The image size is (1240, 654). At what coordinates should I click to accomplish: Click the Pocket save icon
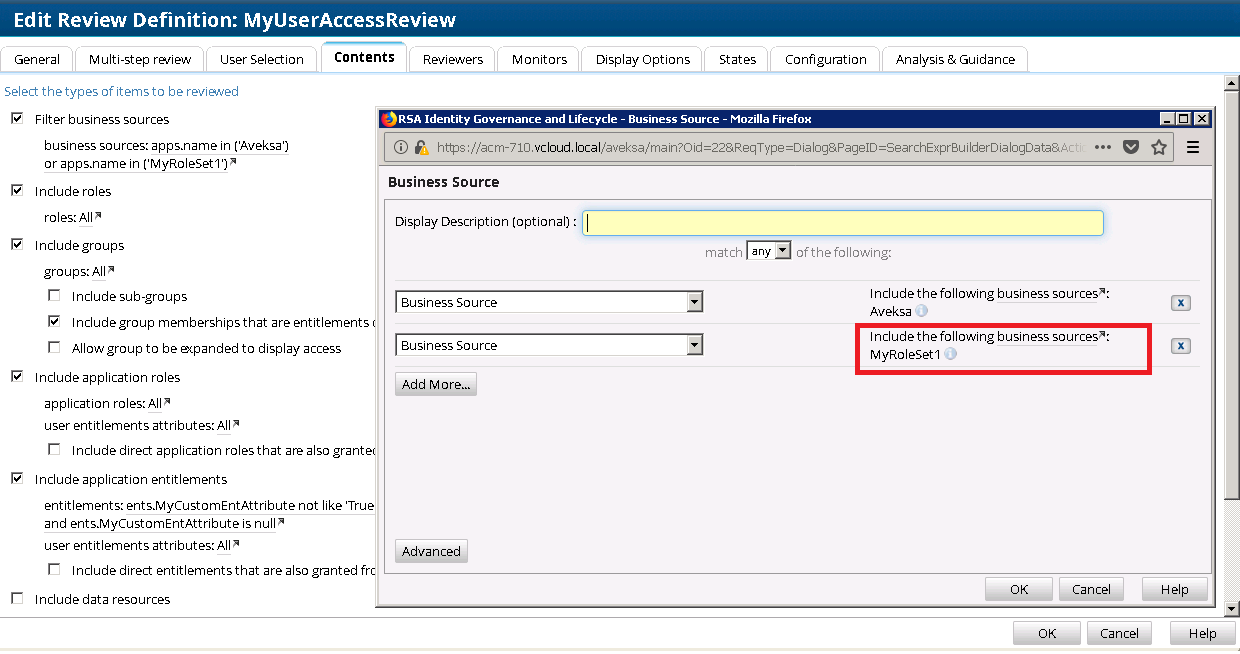point(1131,147)
